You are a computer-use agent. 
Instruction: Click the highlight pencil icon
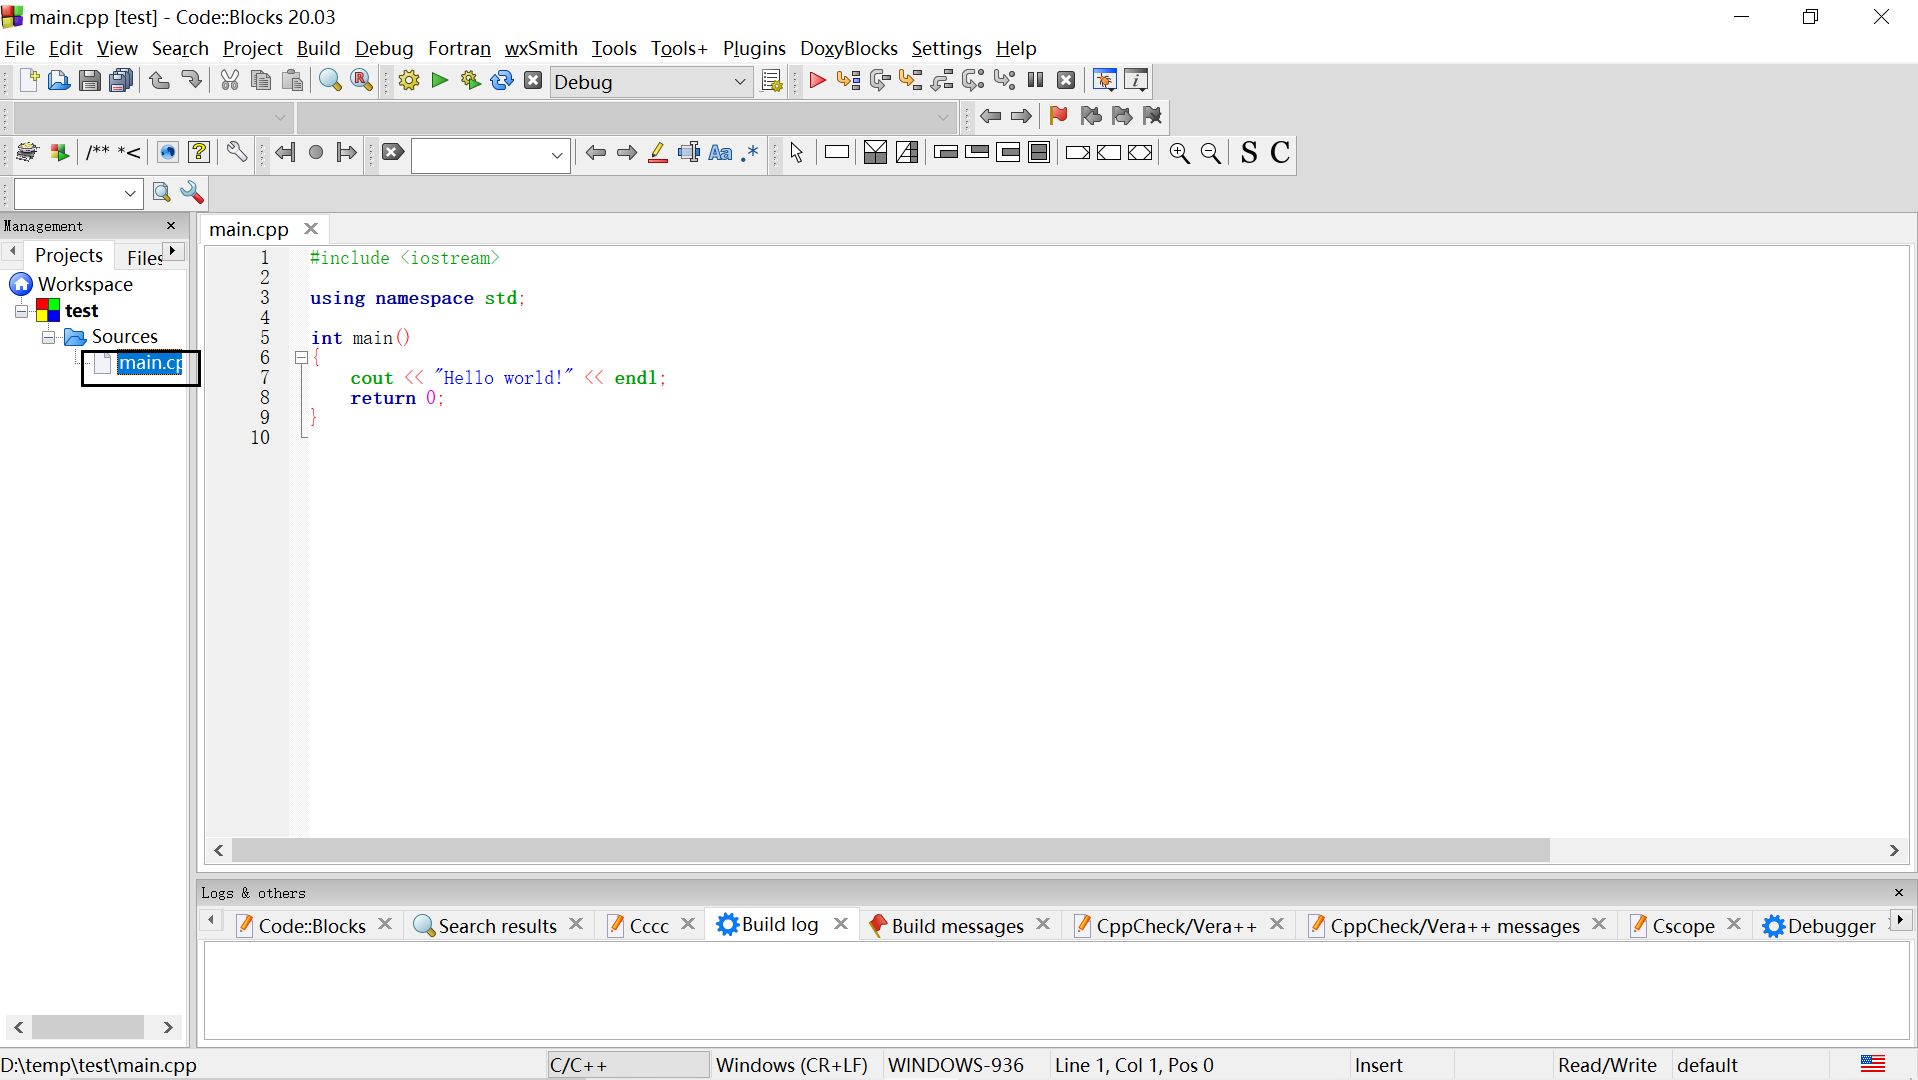coord(658,153)
